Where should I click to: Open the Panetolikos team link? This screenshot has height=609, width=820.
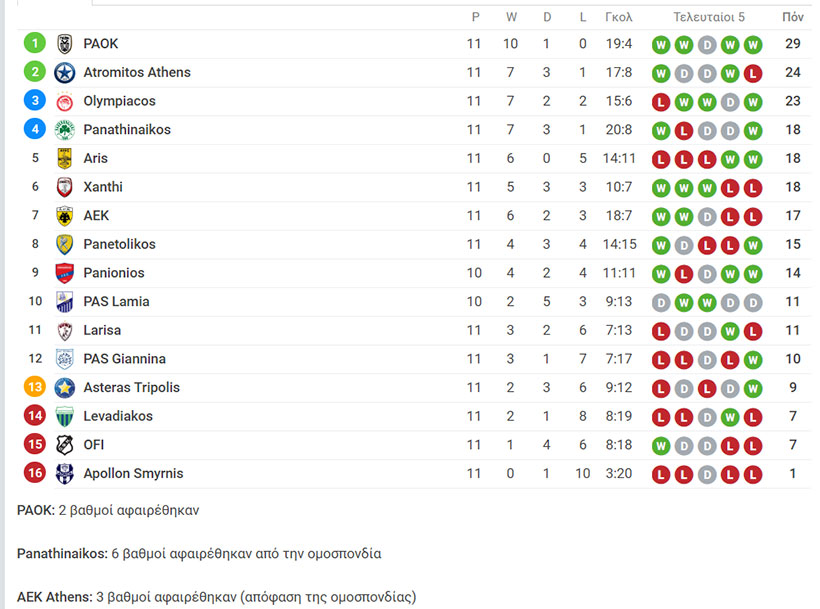click(119, 245)
